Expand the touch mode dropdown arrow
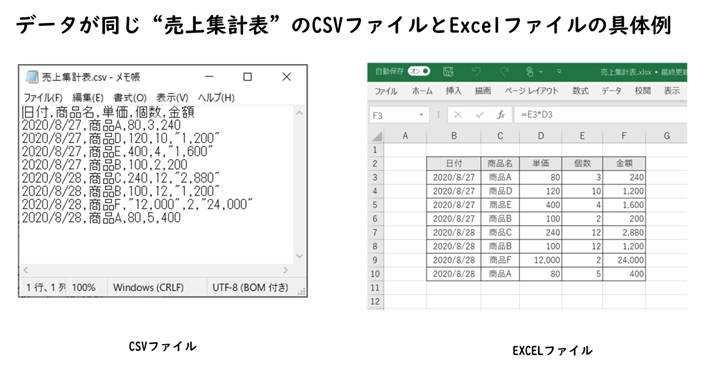 541,72
